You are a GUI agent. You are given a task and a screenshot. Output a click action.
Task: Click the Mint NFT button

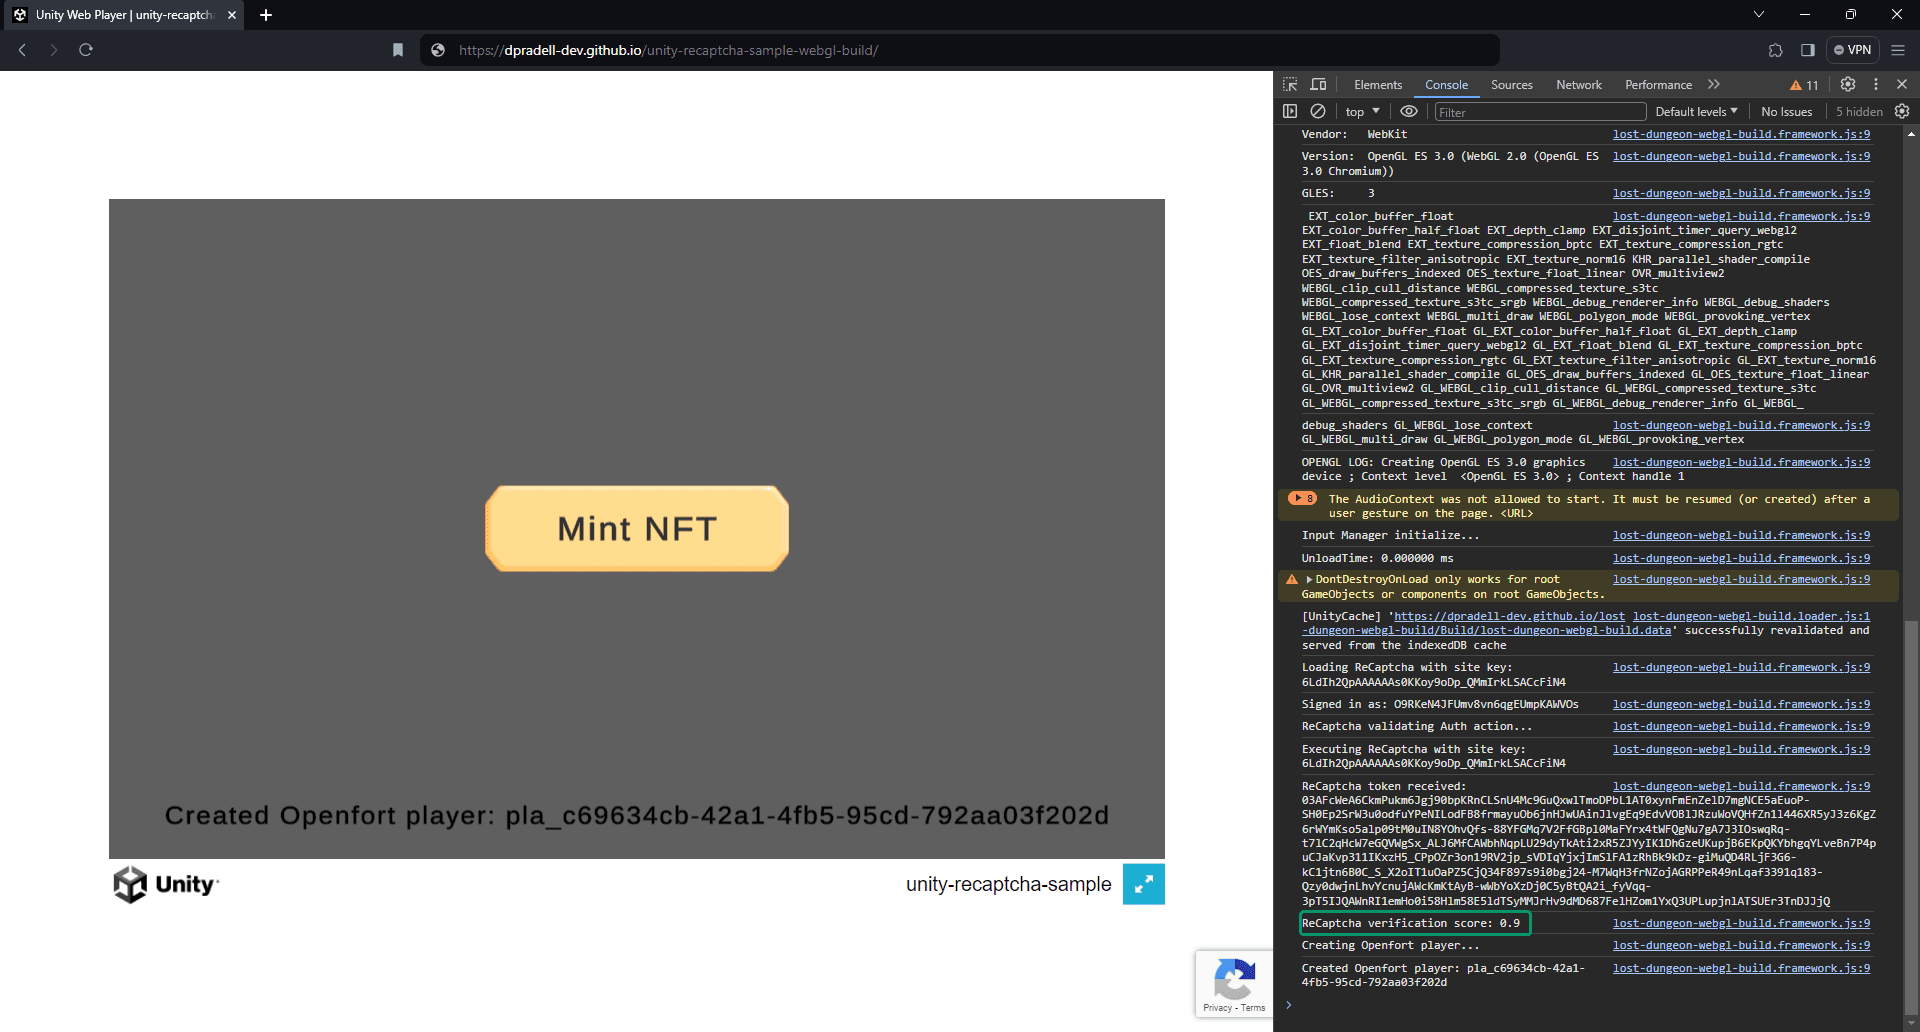636,528
